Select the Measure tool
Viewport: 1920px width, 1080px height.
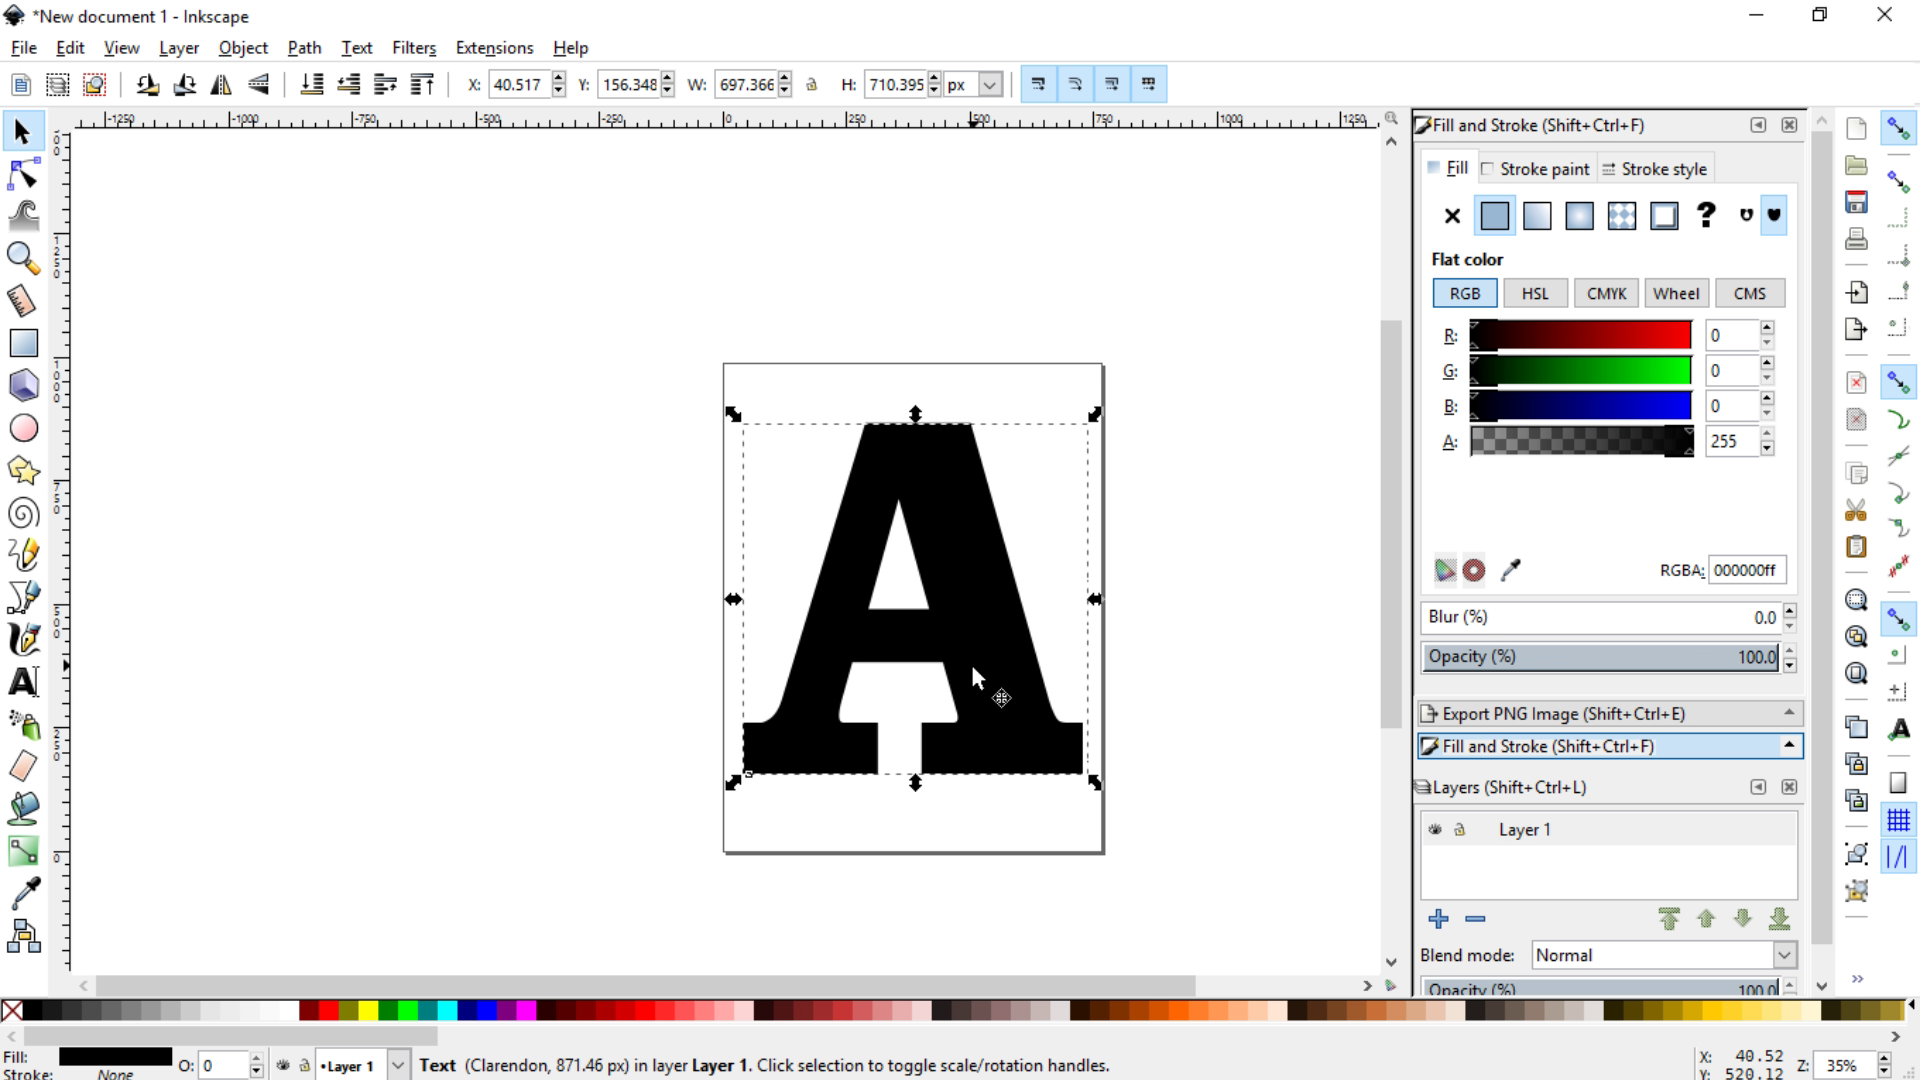pos(22,301)
